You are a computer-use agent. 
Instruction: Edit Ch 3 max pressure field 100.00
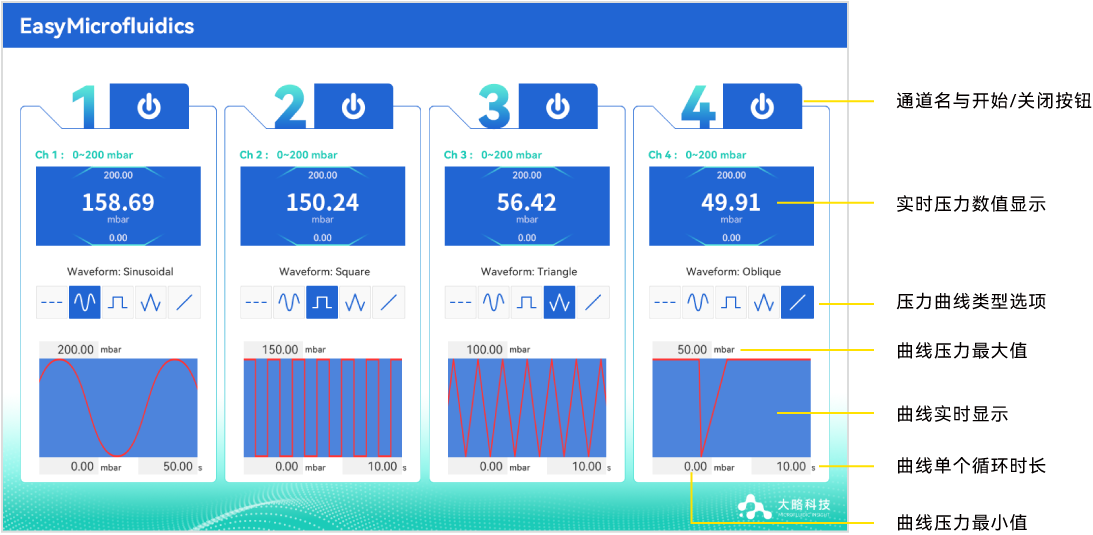[x=477, y=349]
